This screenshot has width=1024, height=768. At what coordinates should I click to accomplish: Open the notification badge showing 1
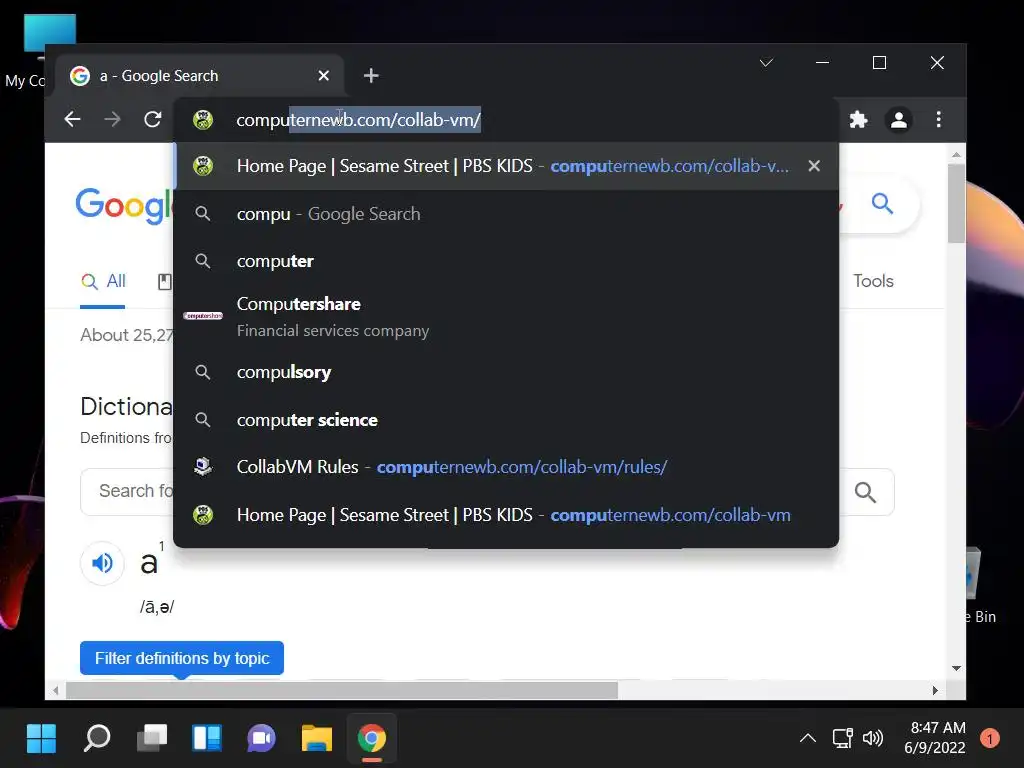[990, 738]
